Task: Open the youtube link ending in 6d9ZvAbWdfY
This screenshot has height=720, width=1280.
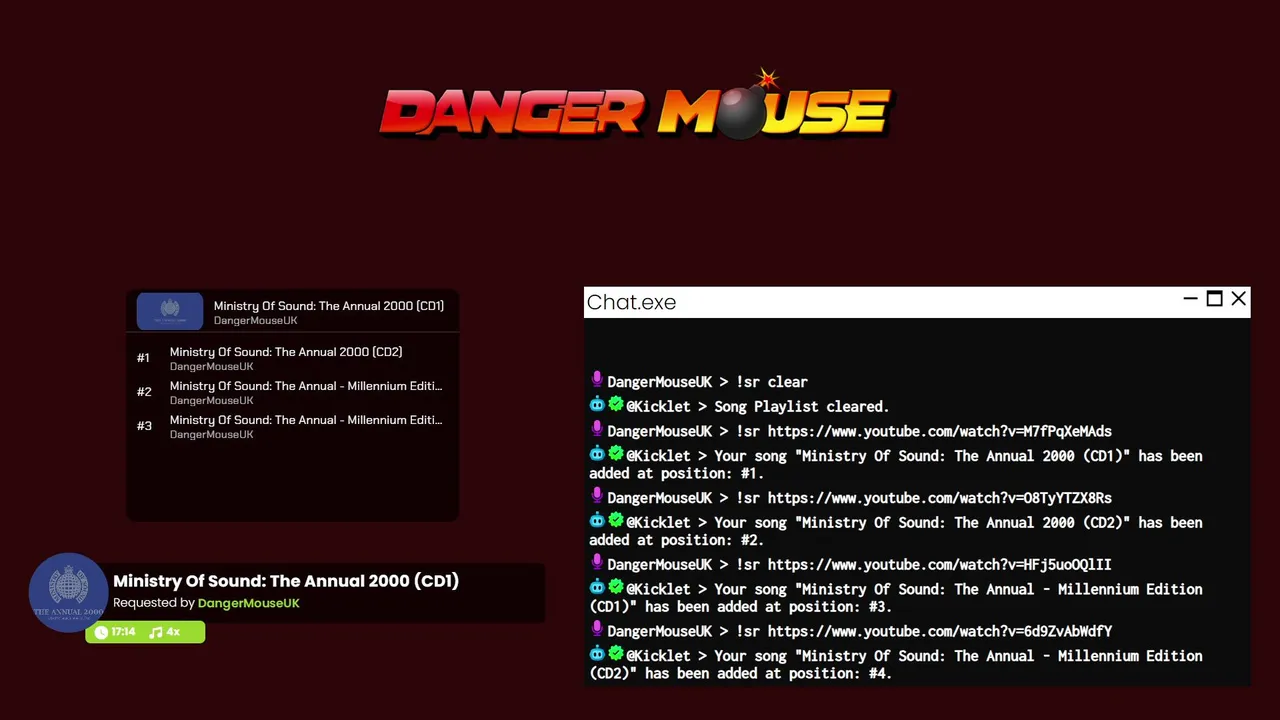Action: click(939, 631)
